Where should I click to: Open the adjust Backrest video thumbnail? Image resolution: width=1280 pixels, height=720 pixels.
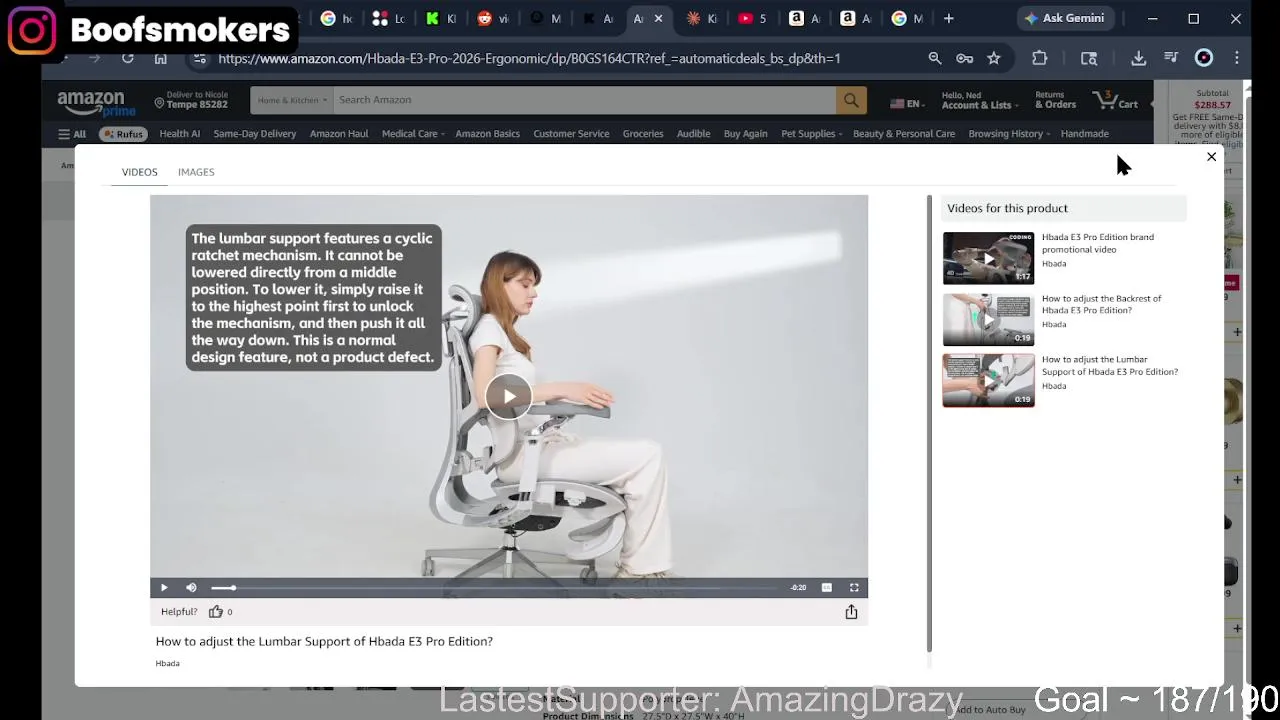(988, 319)
